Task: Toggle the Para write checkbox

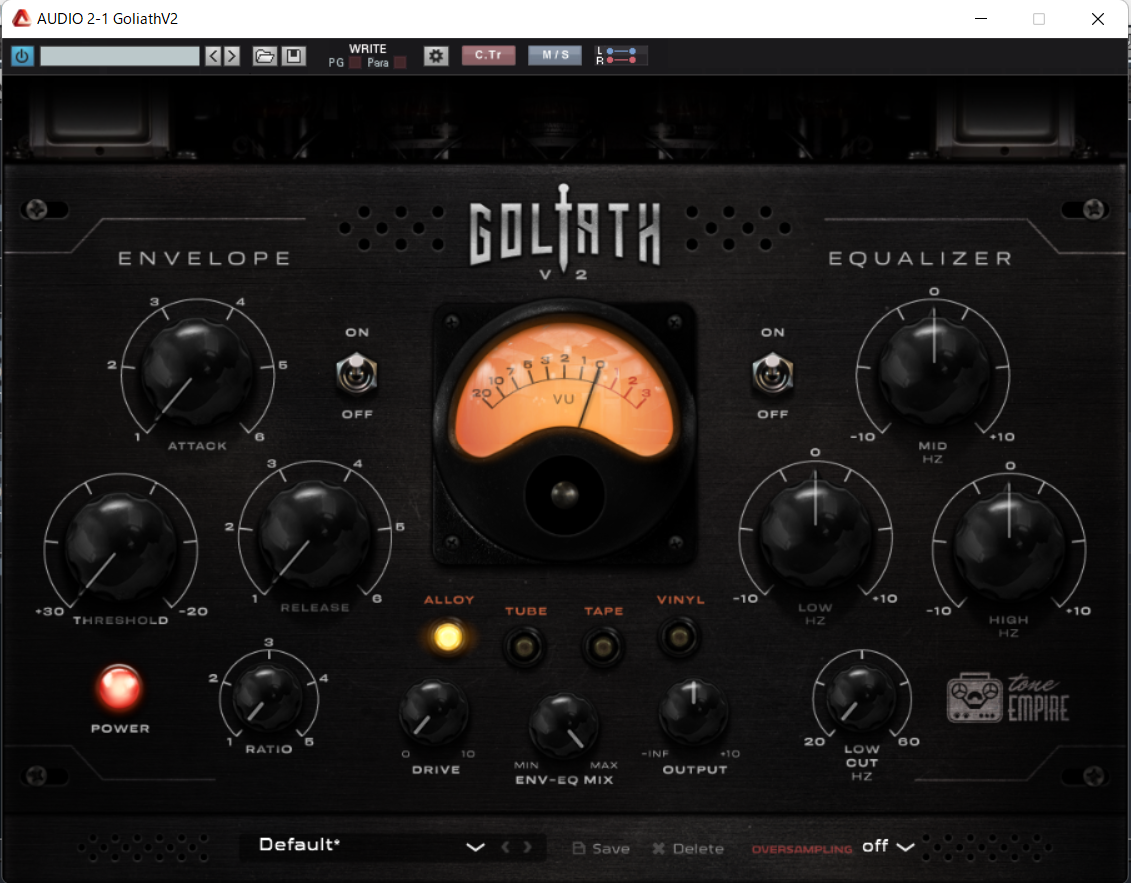Action: [400, 63]
